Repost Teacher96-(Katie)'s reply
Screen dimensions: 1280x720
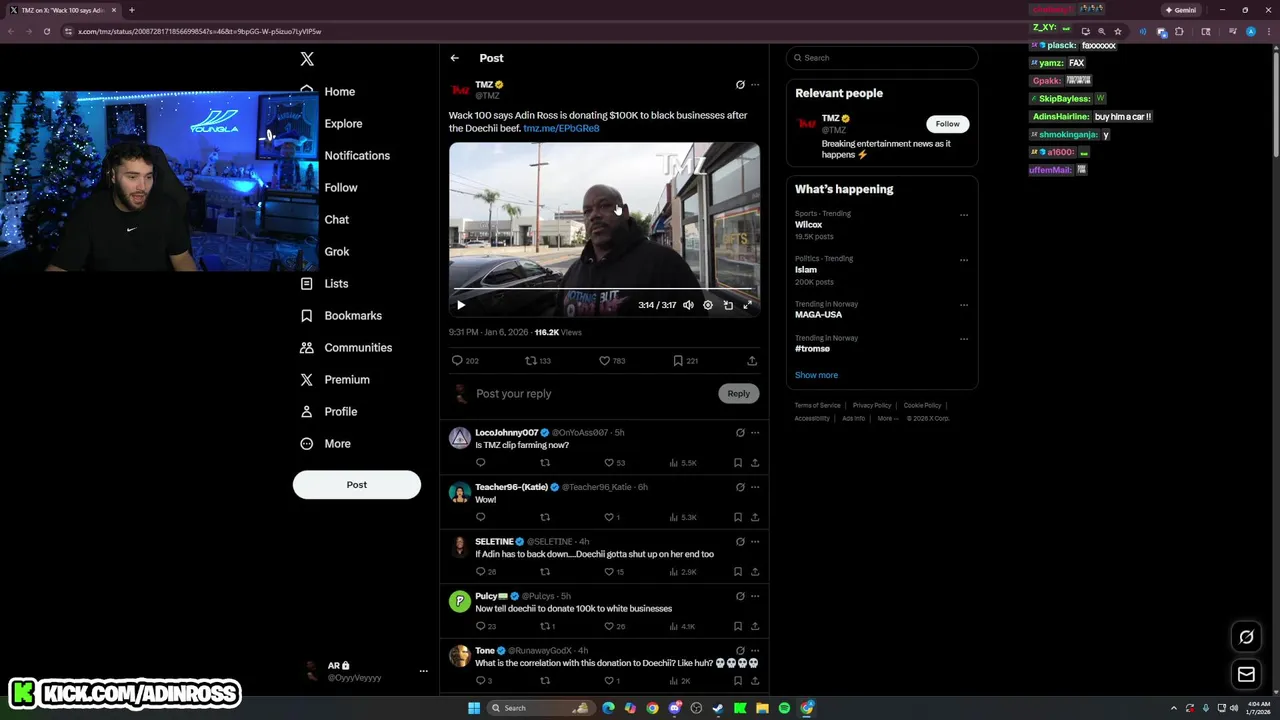pyautogui.click(x=545, y=517)
